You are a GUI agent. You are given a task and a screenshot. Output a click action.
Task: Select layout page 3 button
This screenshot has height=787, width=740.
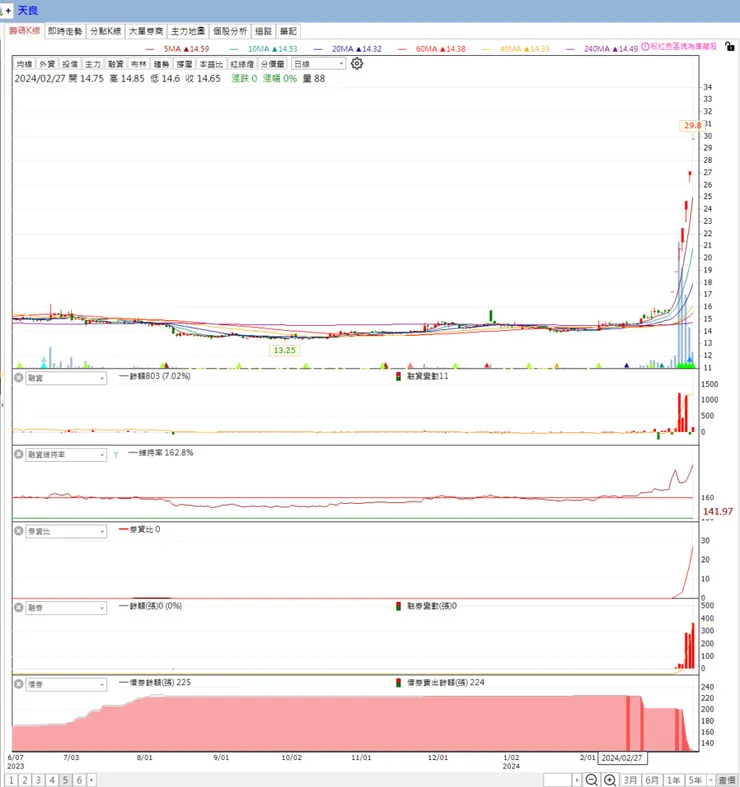tap(38, 780)
